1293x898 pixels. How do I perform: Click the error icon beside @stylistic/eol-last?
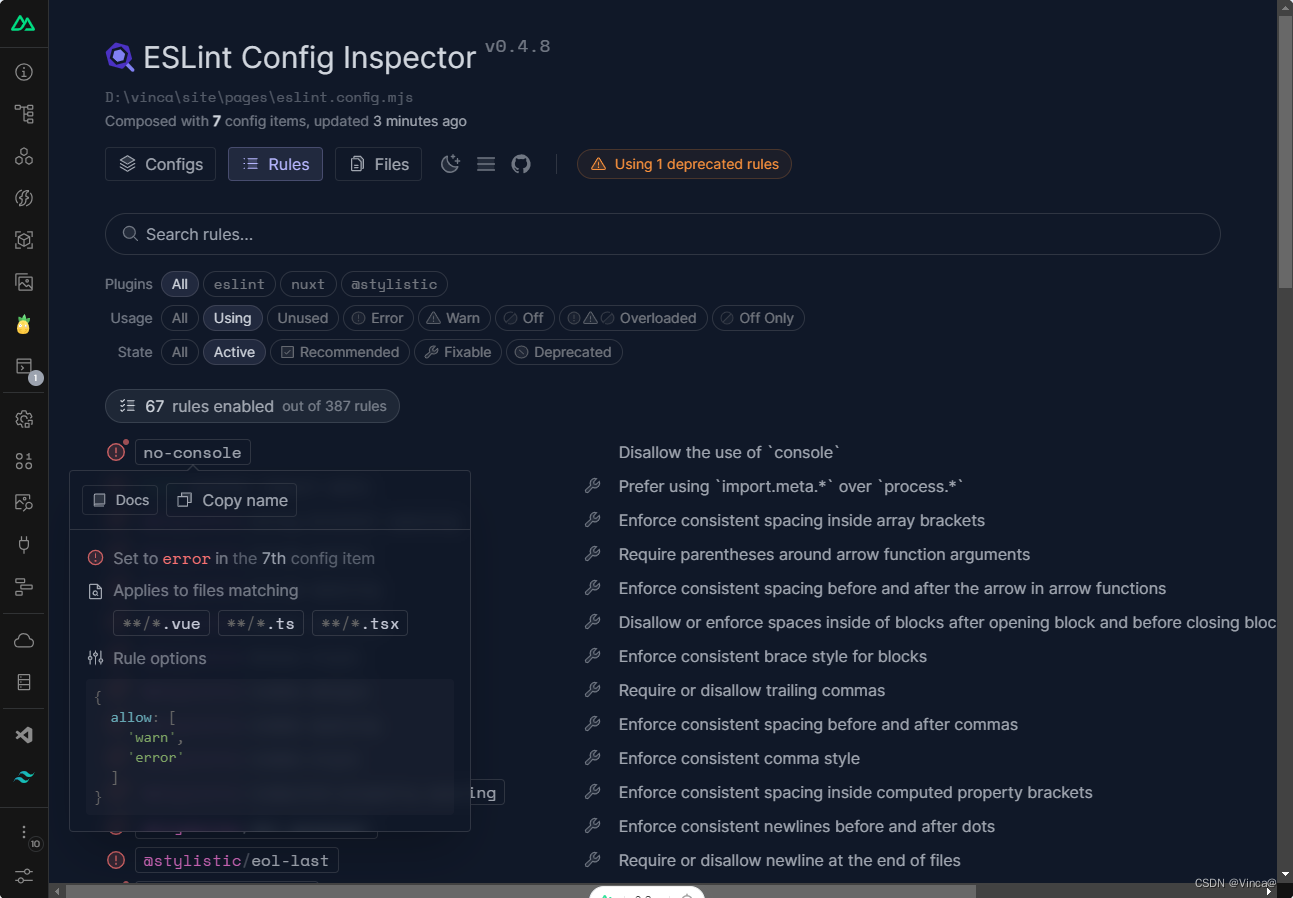(x=116, y=860)
